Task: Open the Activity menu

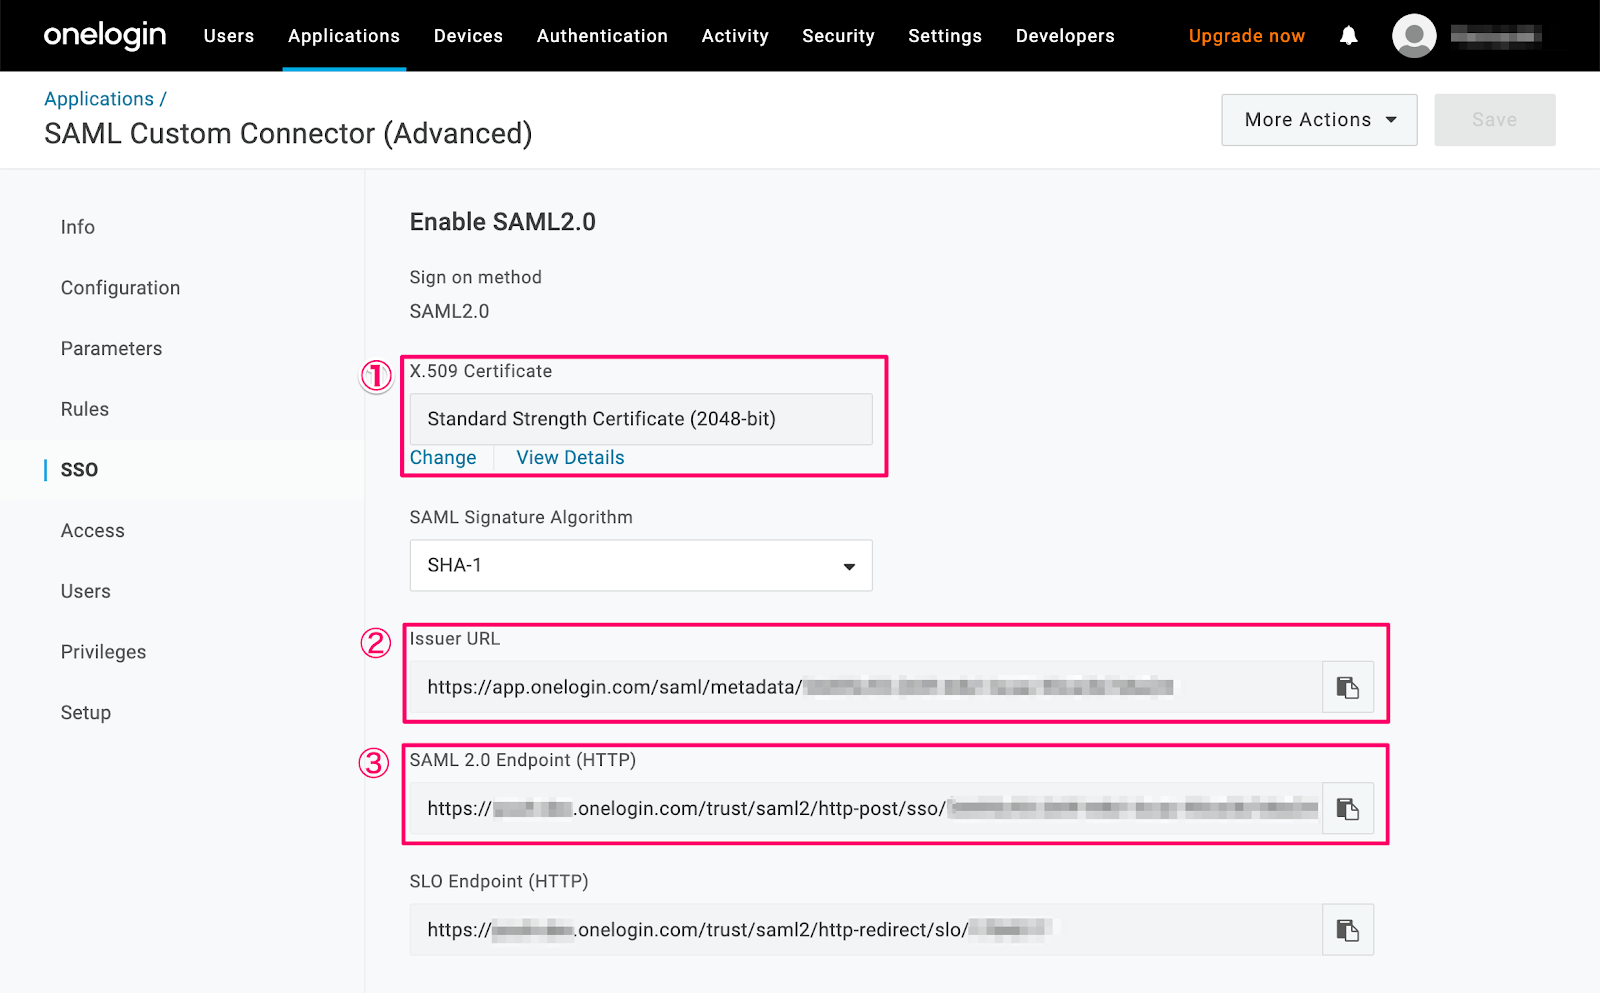Action: click(735, 36)
